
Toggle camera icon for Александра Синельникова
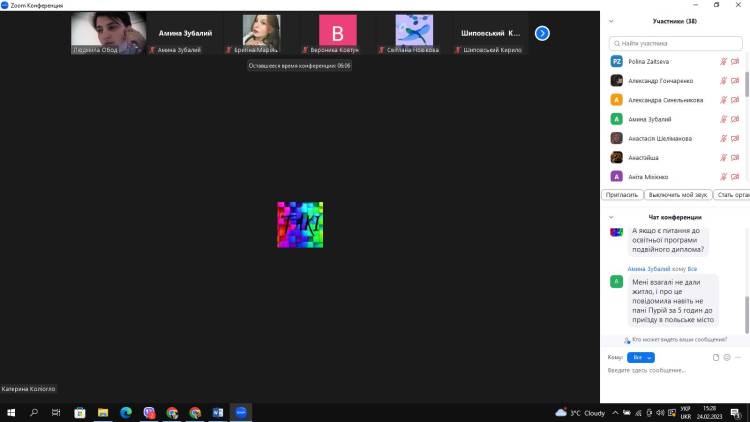pos(735,100)
